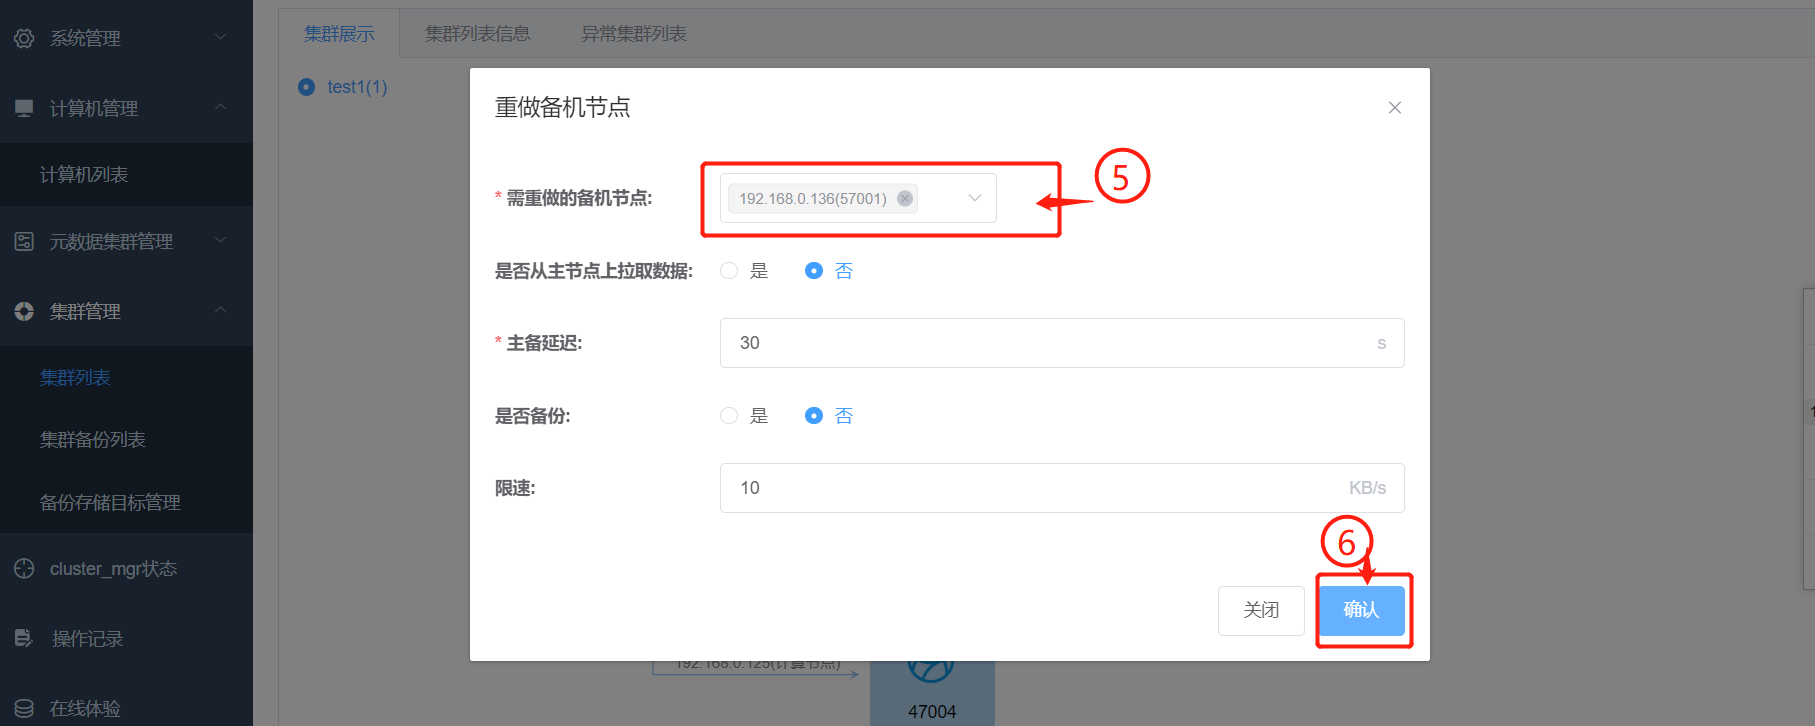Select 是 for 是否从主节点上拉取数据
Viewport: 1815px width, 726px height.
(x=729, y=271)
